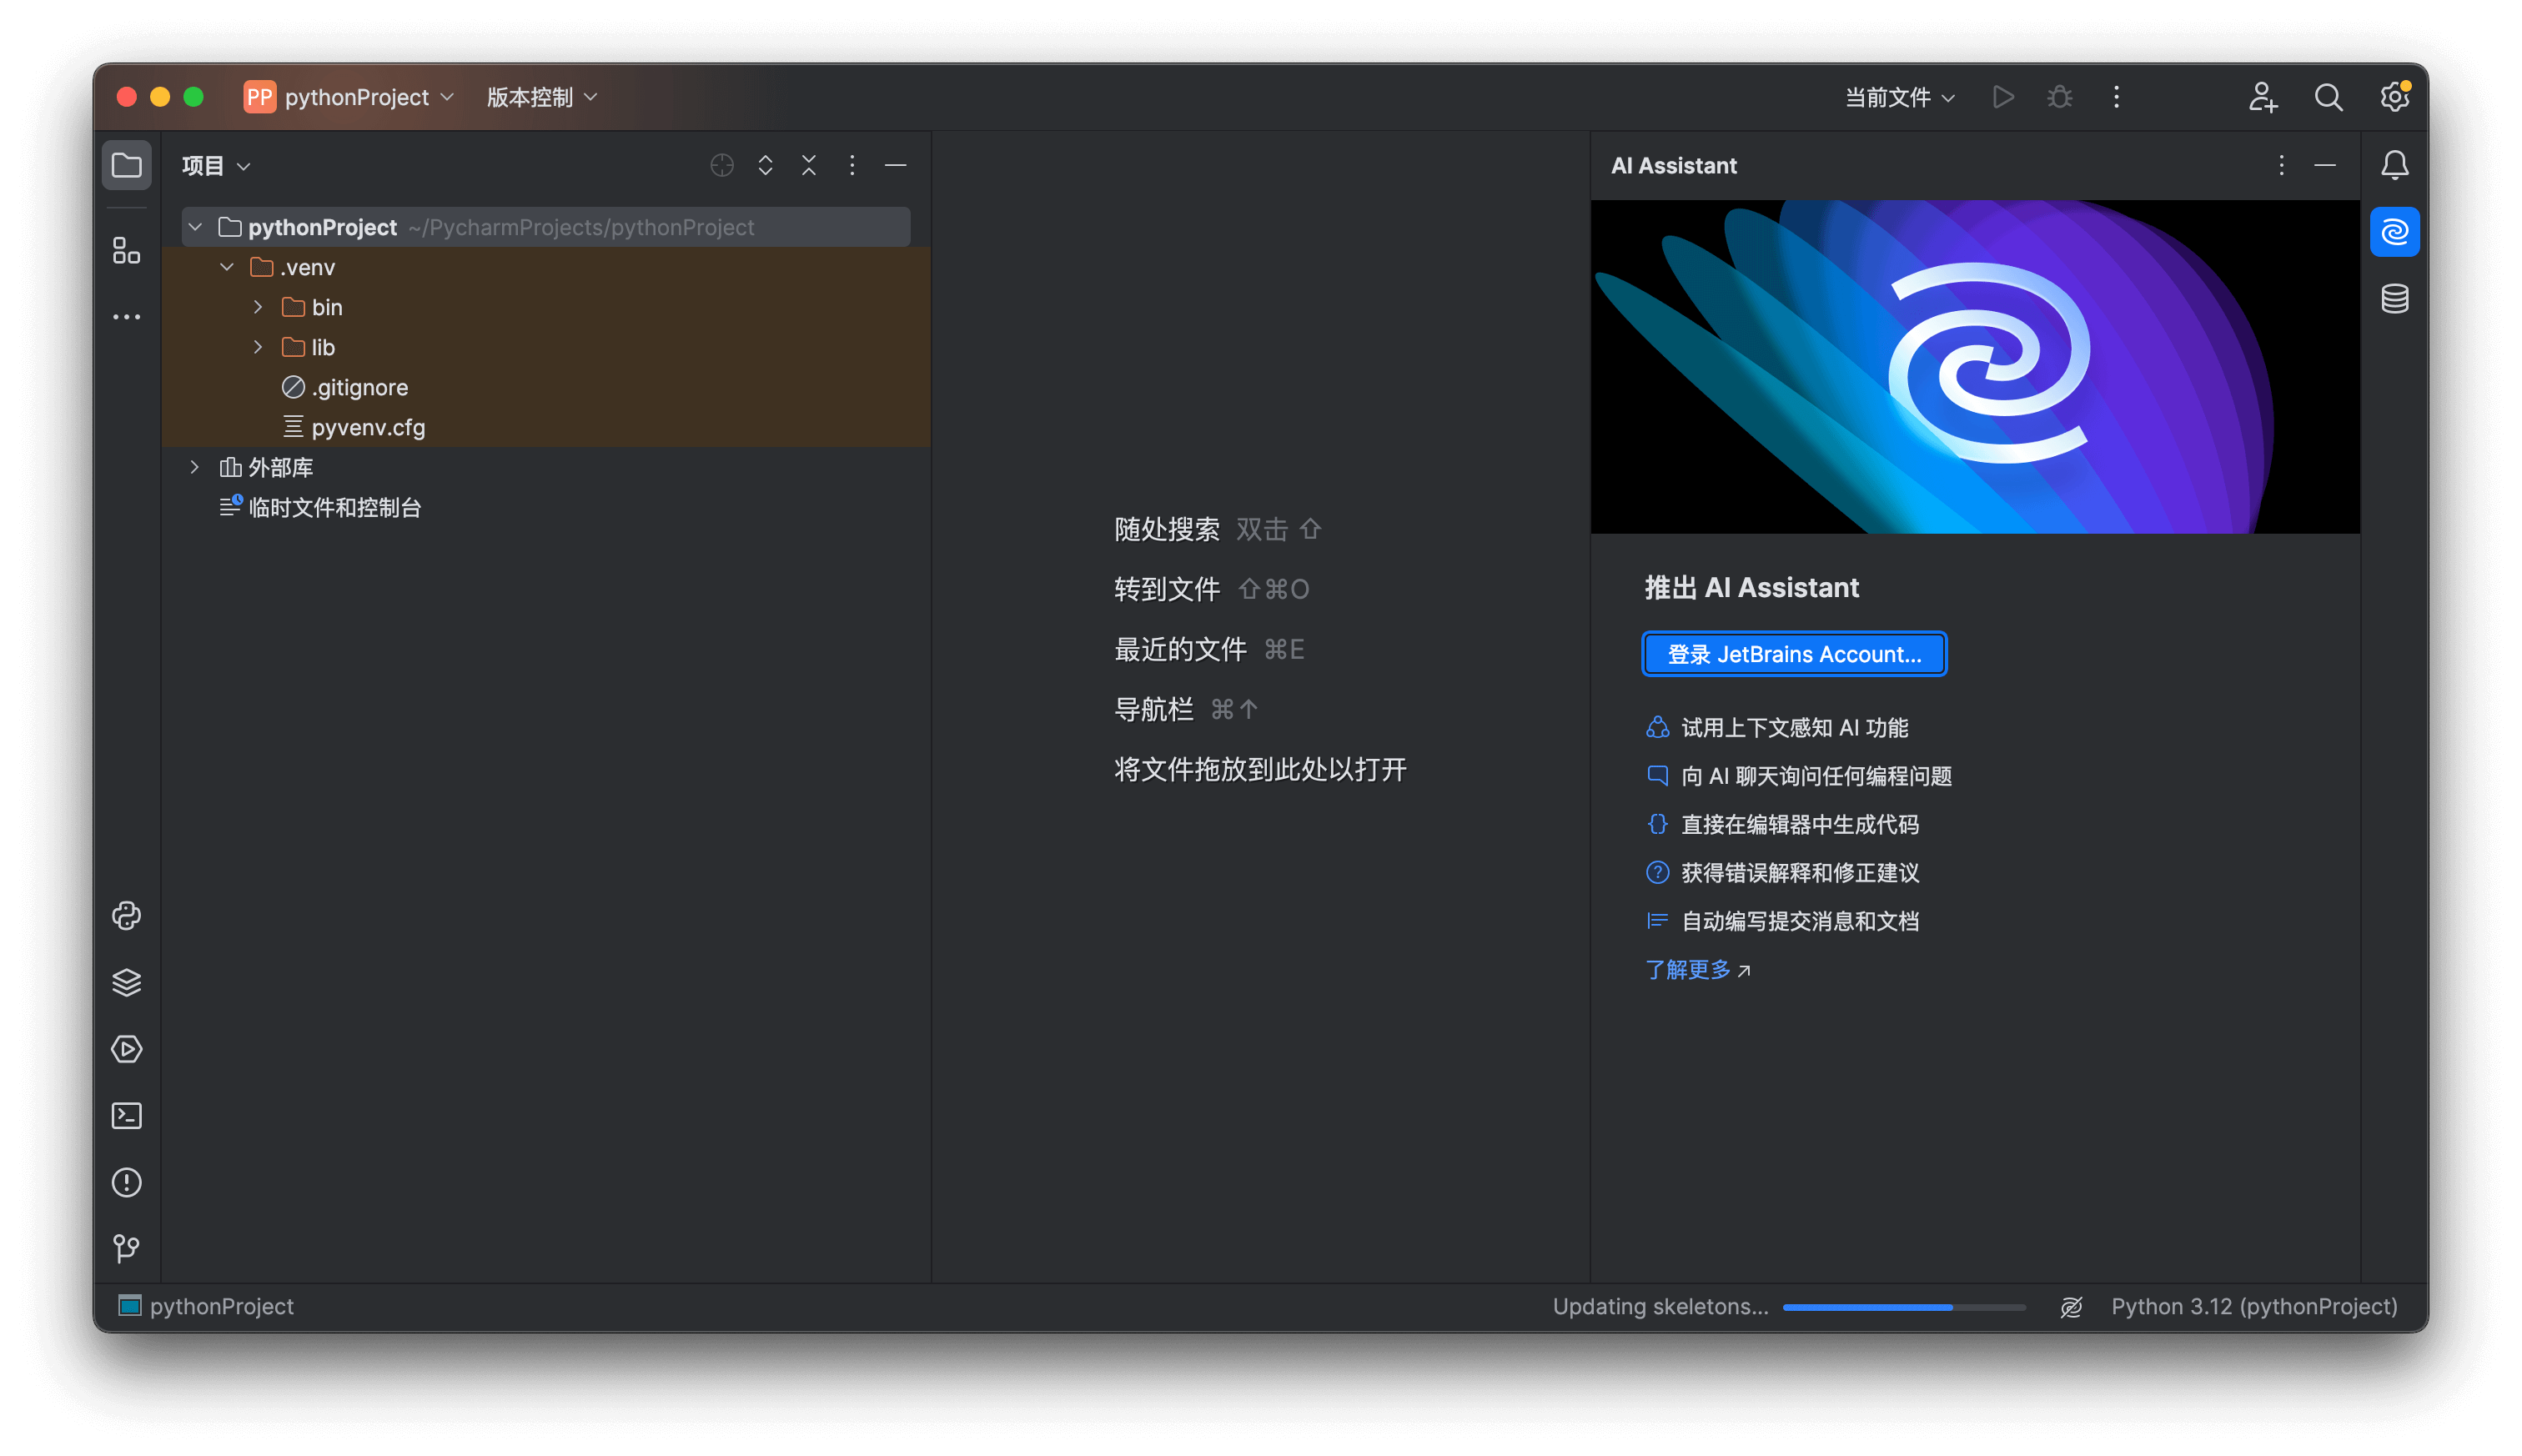Click Select Opened File crosshair icon
This screenshot has width=2522, height=1456.
pos(722,165)
